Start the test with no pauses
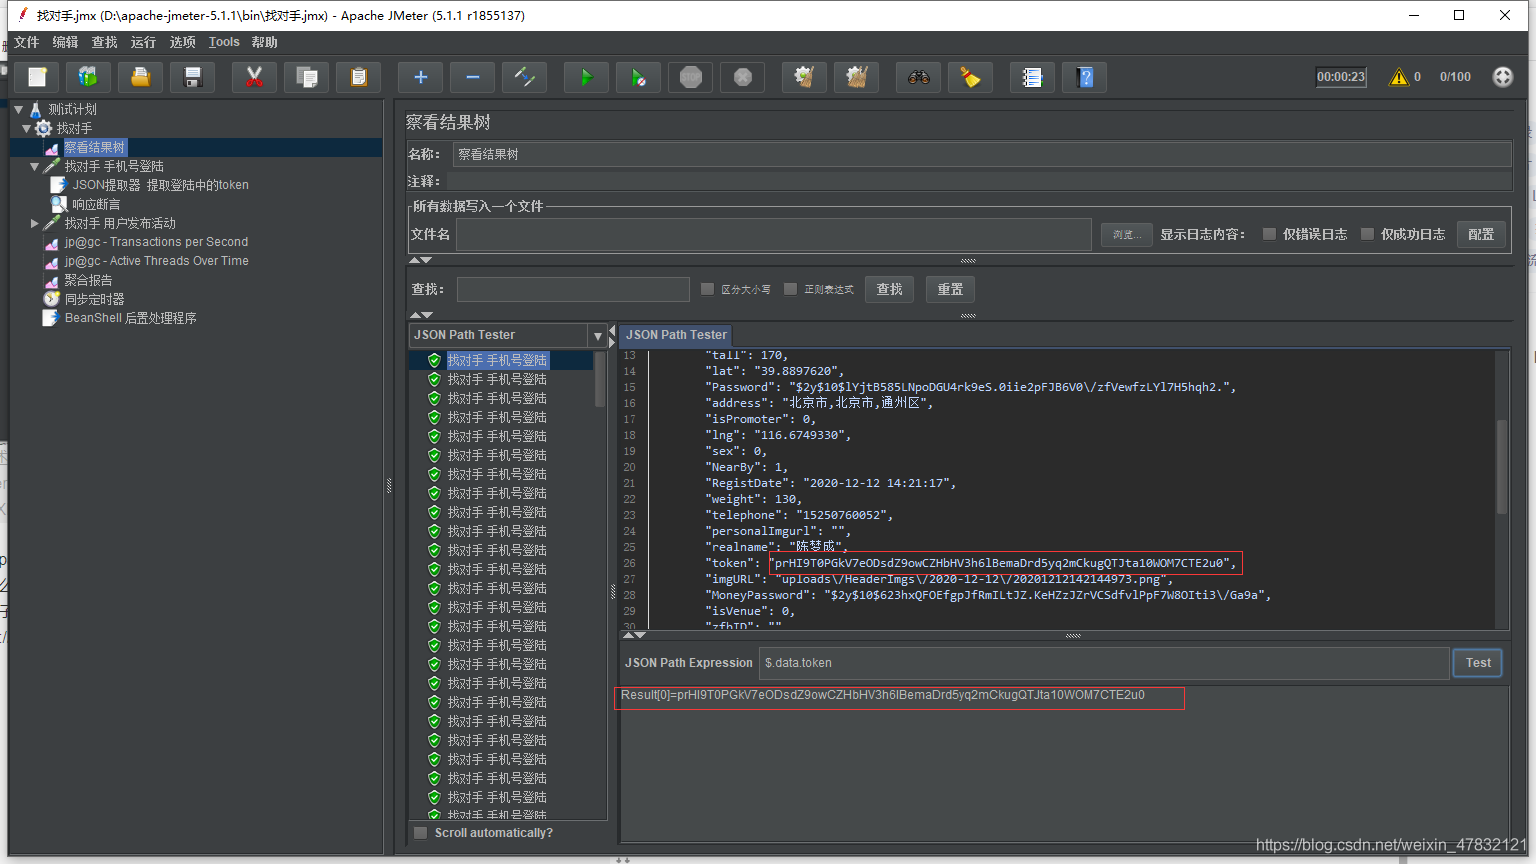This screenshot has width=1536, height=864. click(x=639, y=77)
